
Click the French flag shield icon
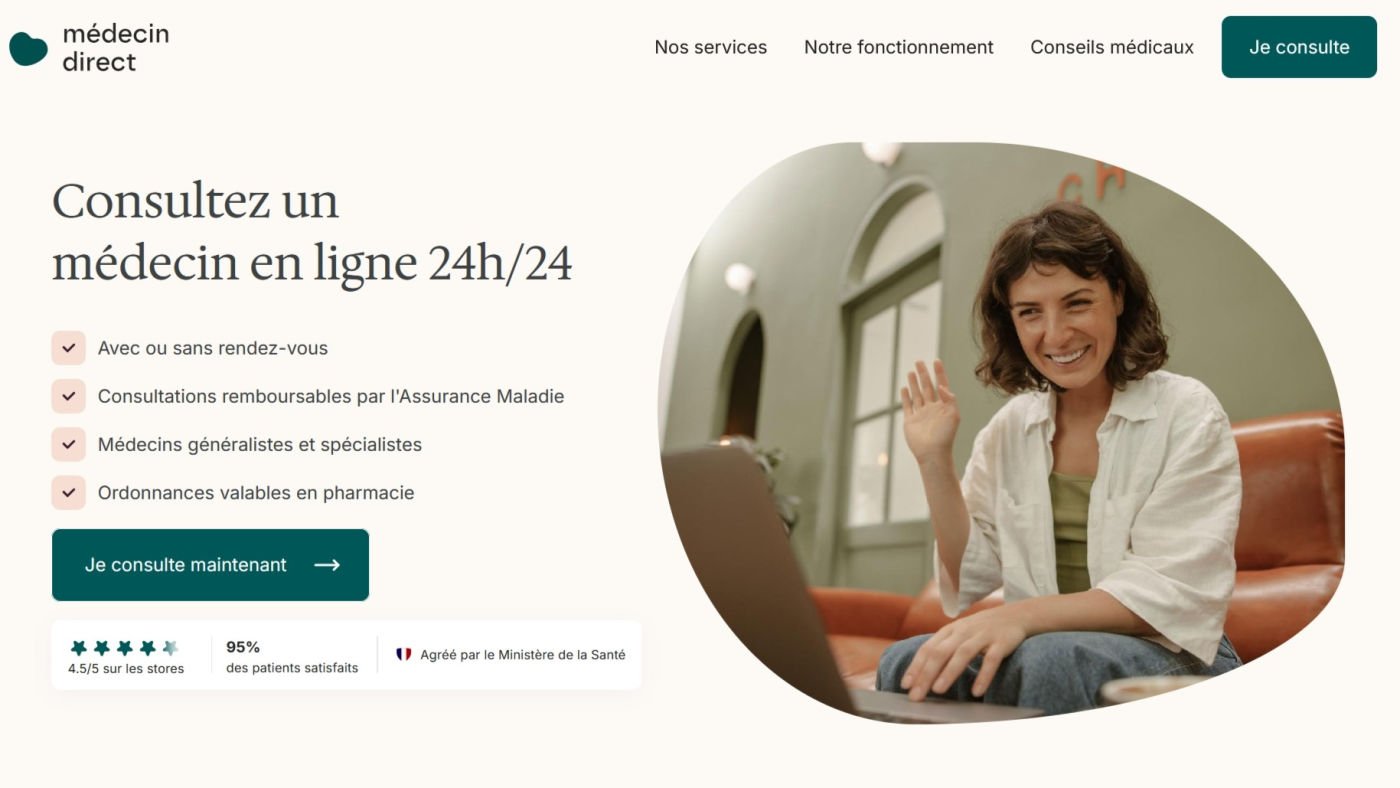404,655
